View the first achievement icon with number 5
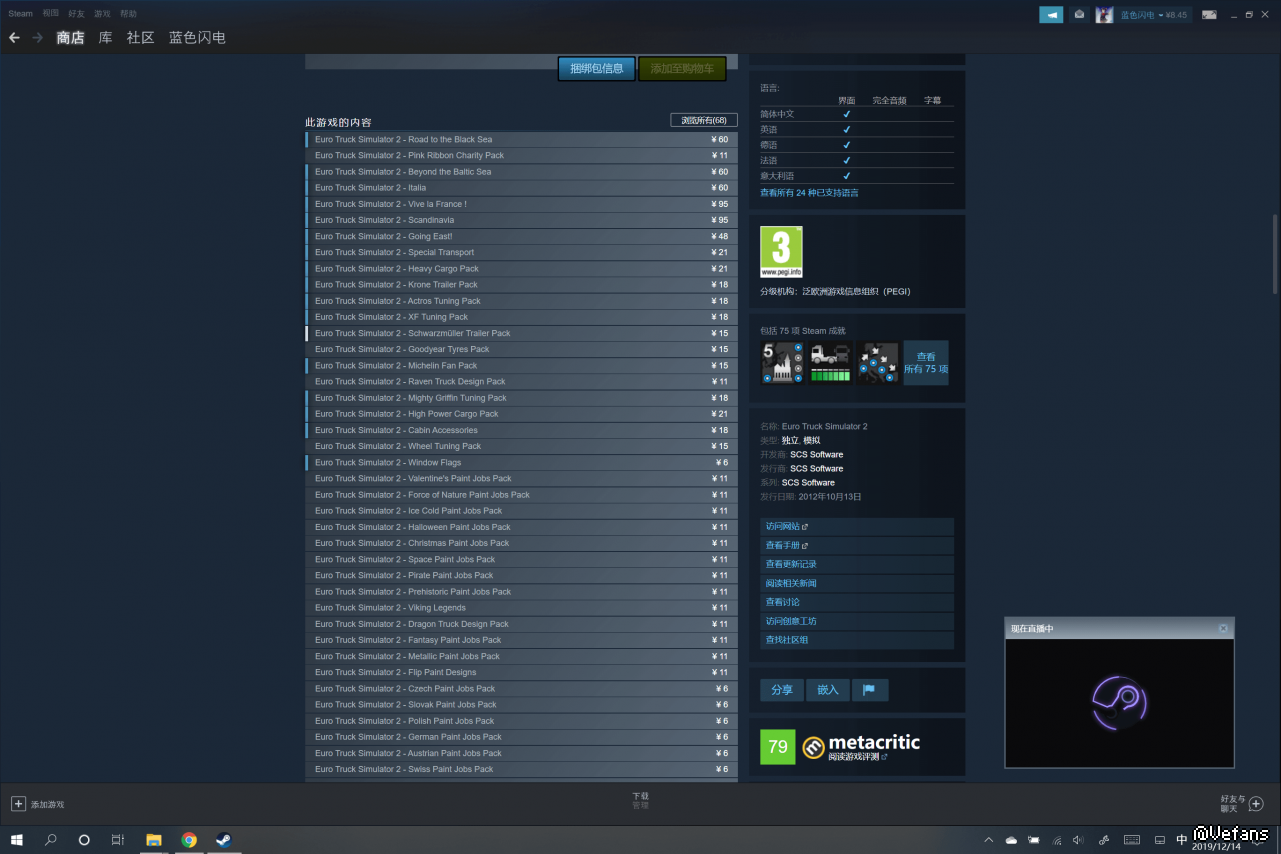 [782, 362]
